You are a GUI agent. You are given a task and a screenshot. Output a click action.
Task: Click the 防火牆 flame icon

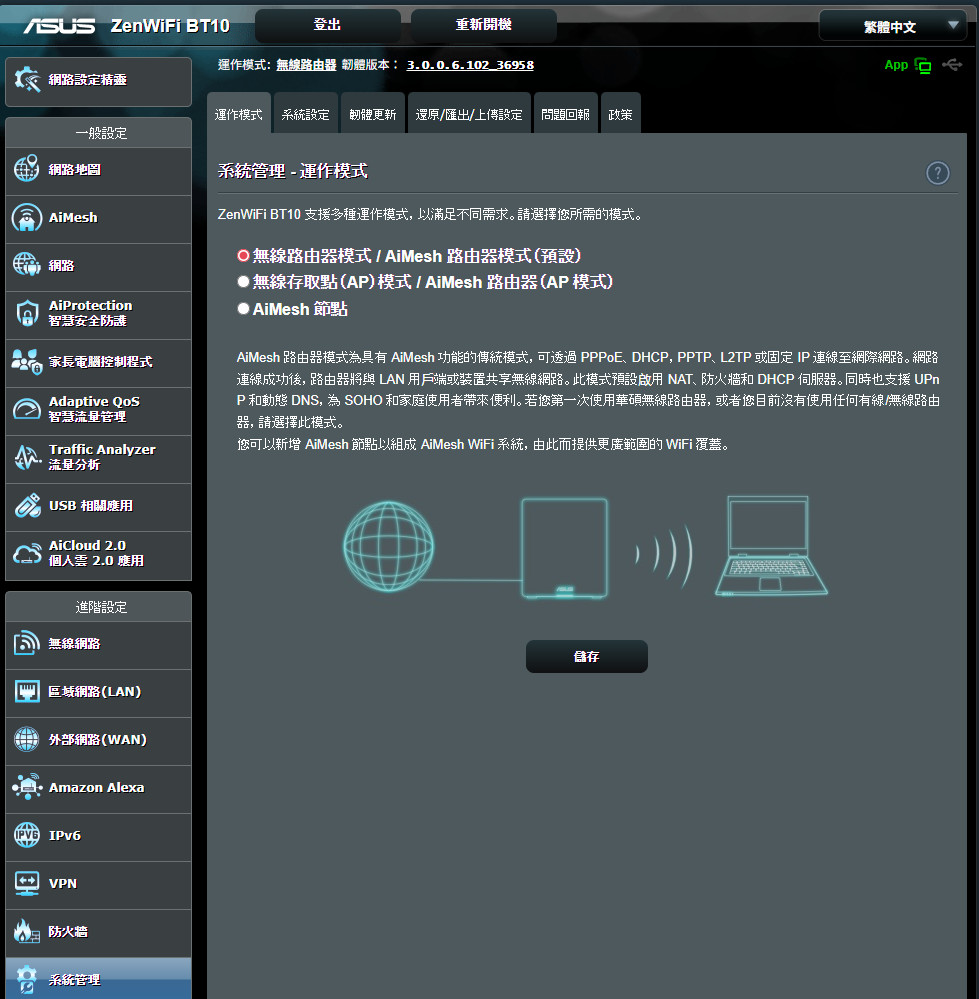point(27,931)
